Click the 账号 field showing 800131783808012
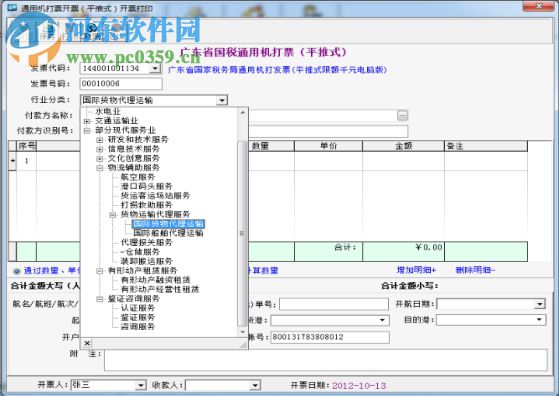Screen dimensions: 559x396 [x=330, y=337]
